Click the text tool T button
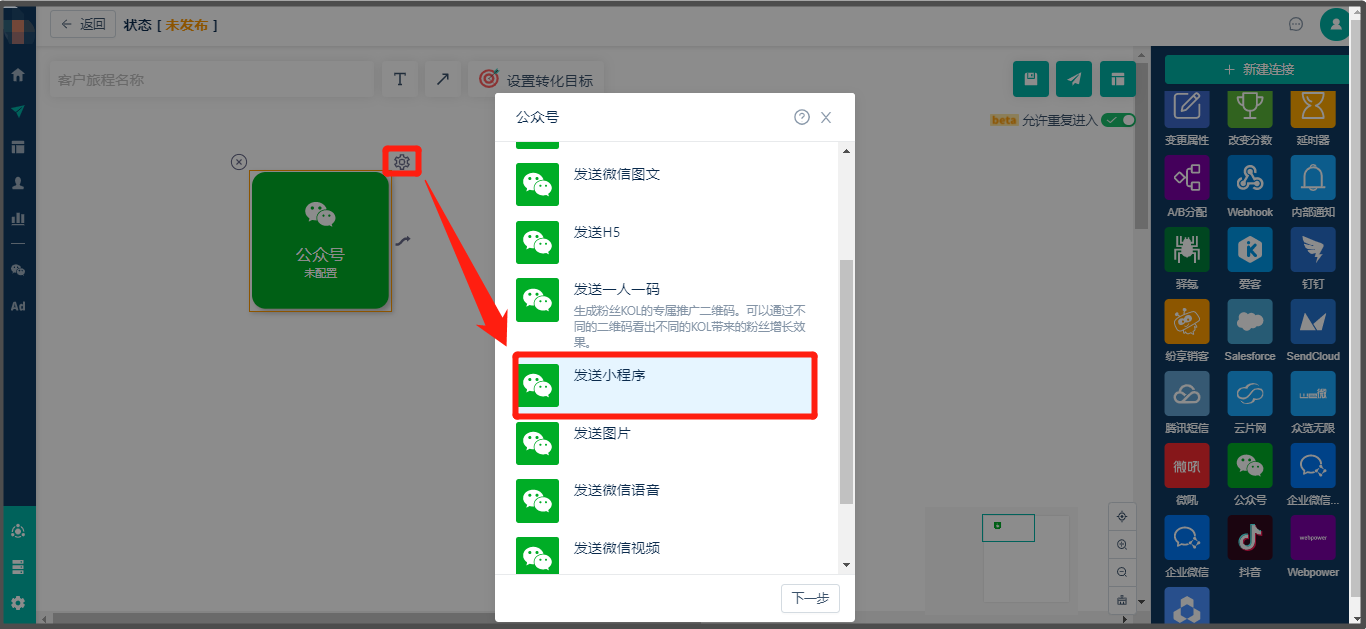 click(x=400, y=80)
